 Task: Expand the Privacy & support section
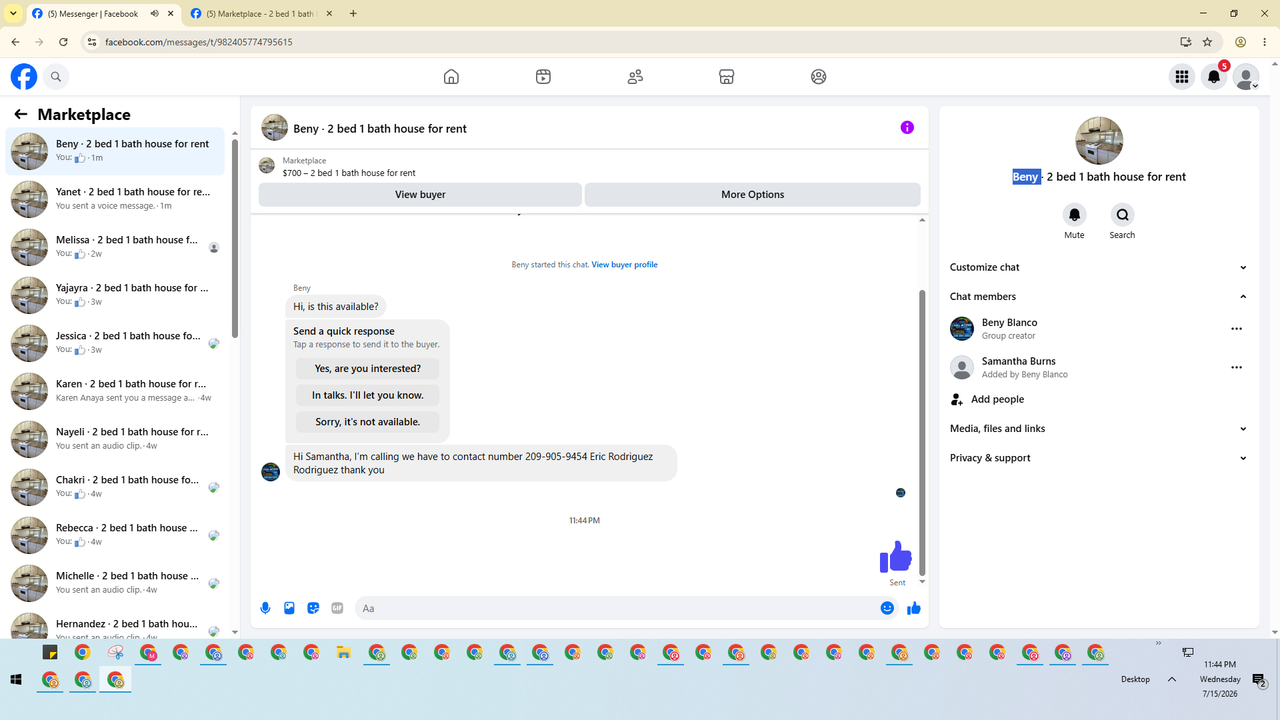click(1099, 458)
